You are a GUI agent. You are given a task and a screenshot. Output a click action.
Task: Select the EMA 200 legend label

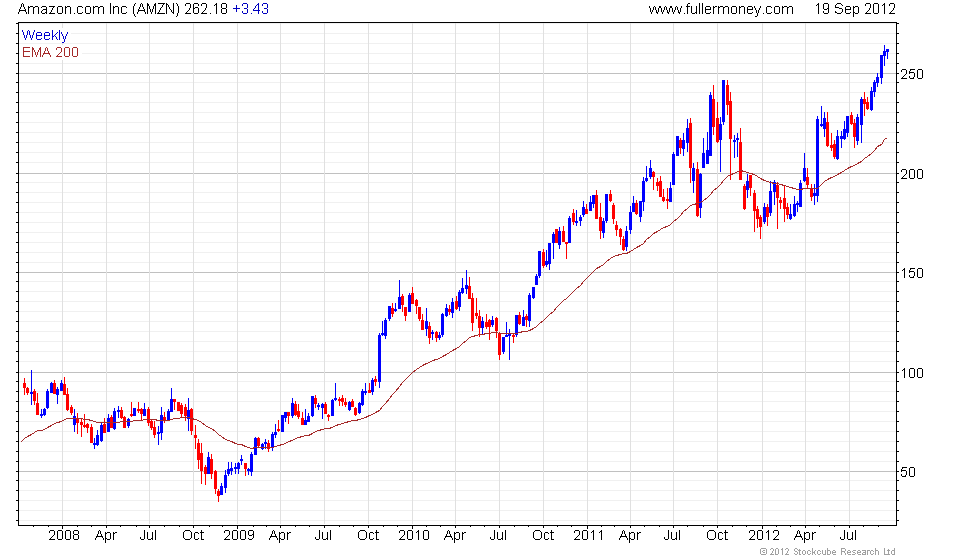click(x=50, y=52)
